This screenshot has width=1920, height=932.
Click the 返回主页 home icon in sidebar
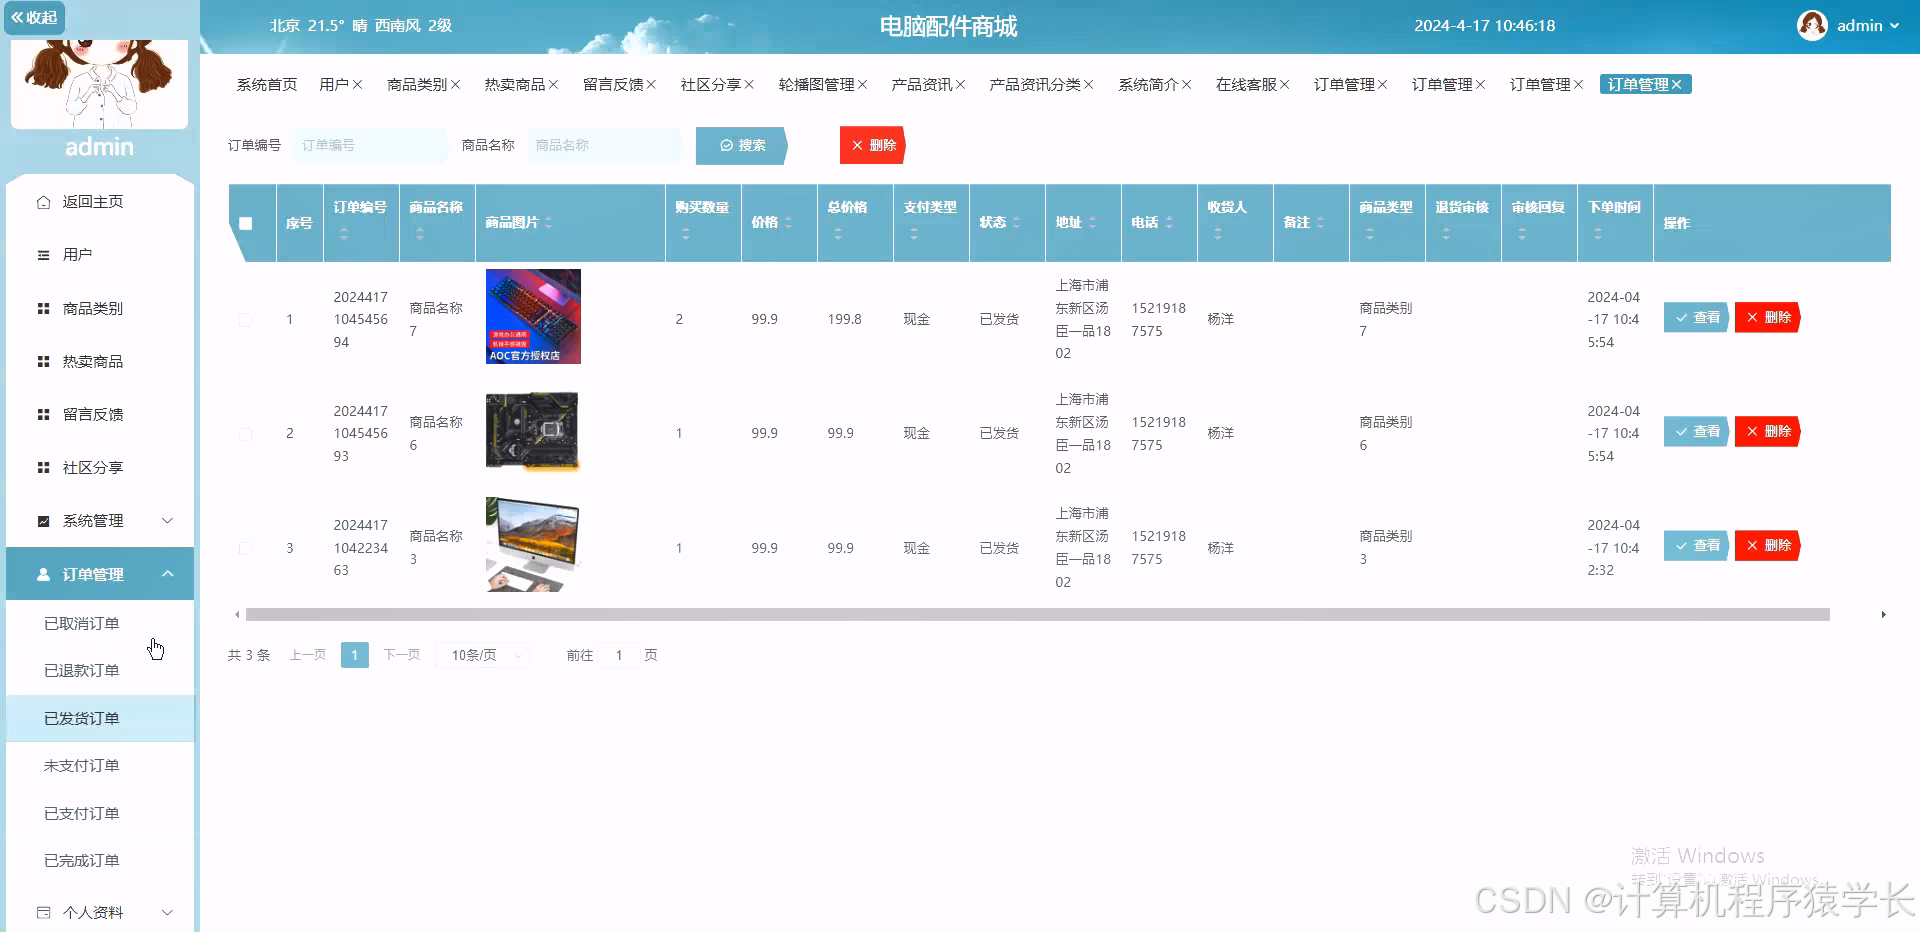pyautogui.click(x=43, y=201)
